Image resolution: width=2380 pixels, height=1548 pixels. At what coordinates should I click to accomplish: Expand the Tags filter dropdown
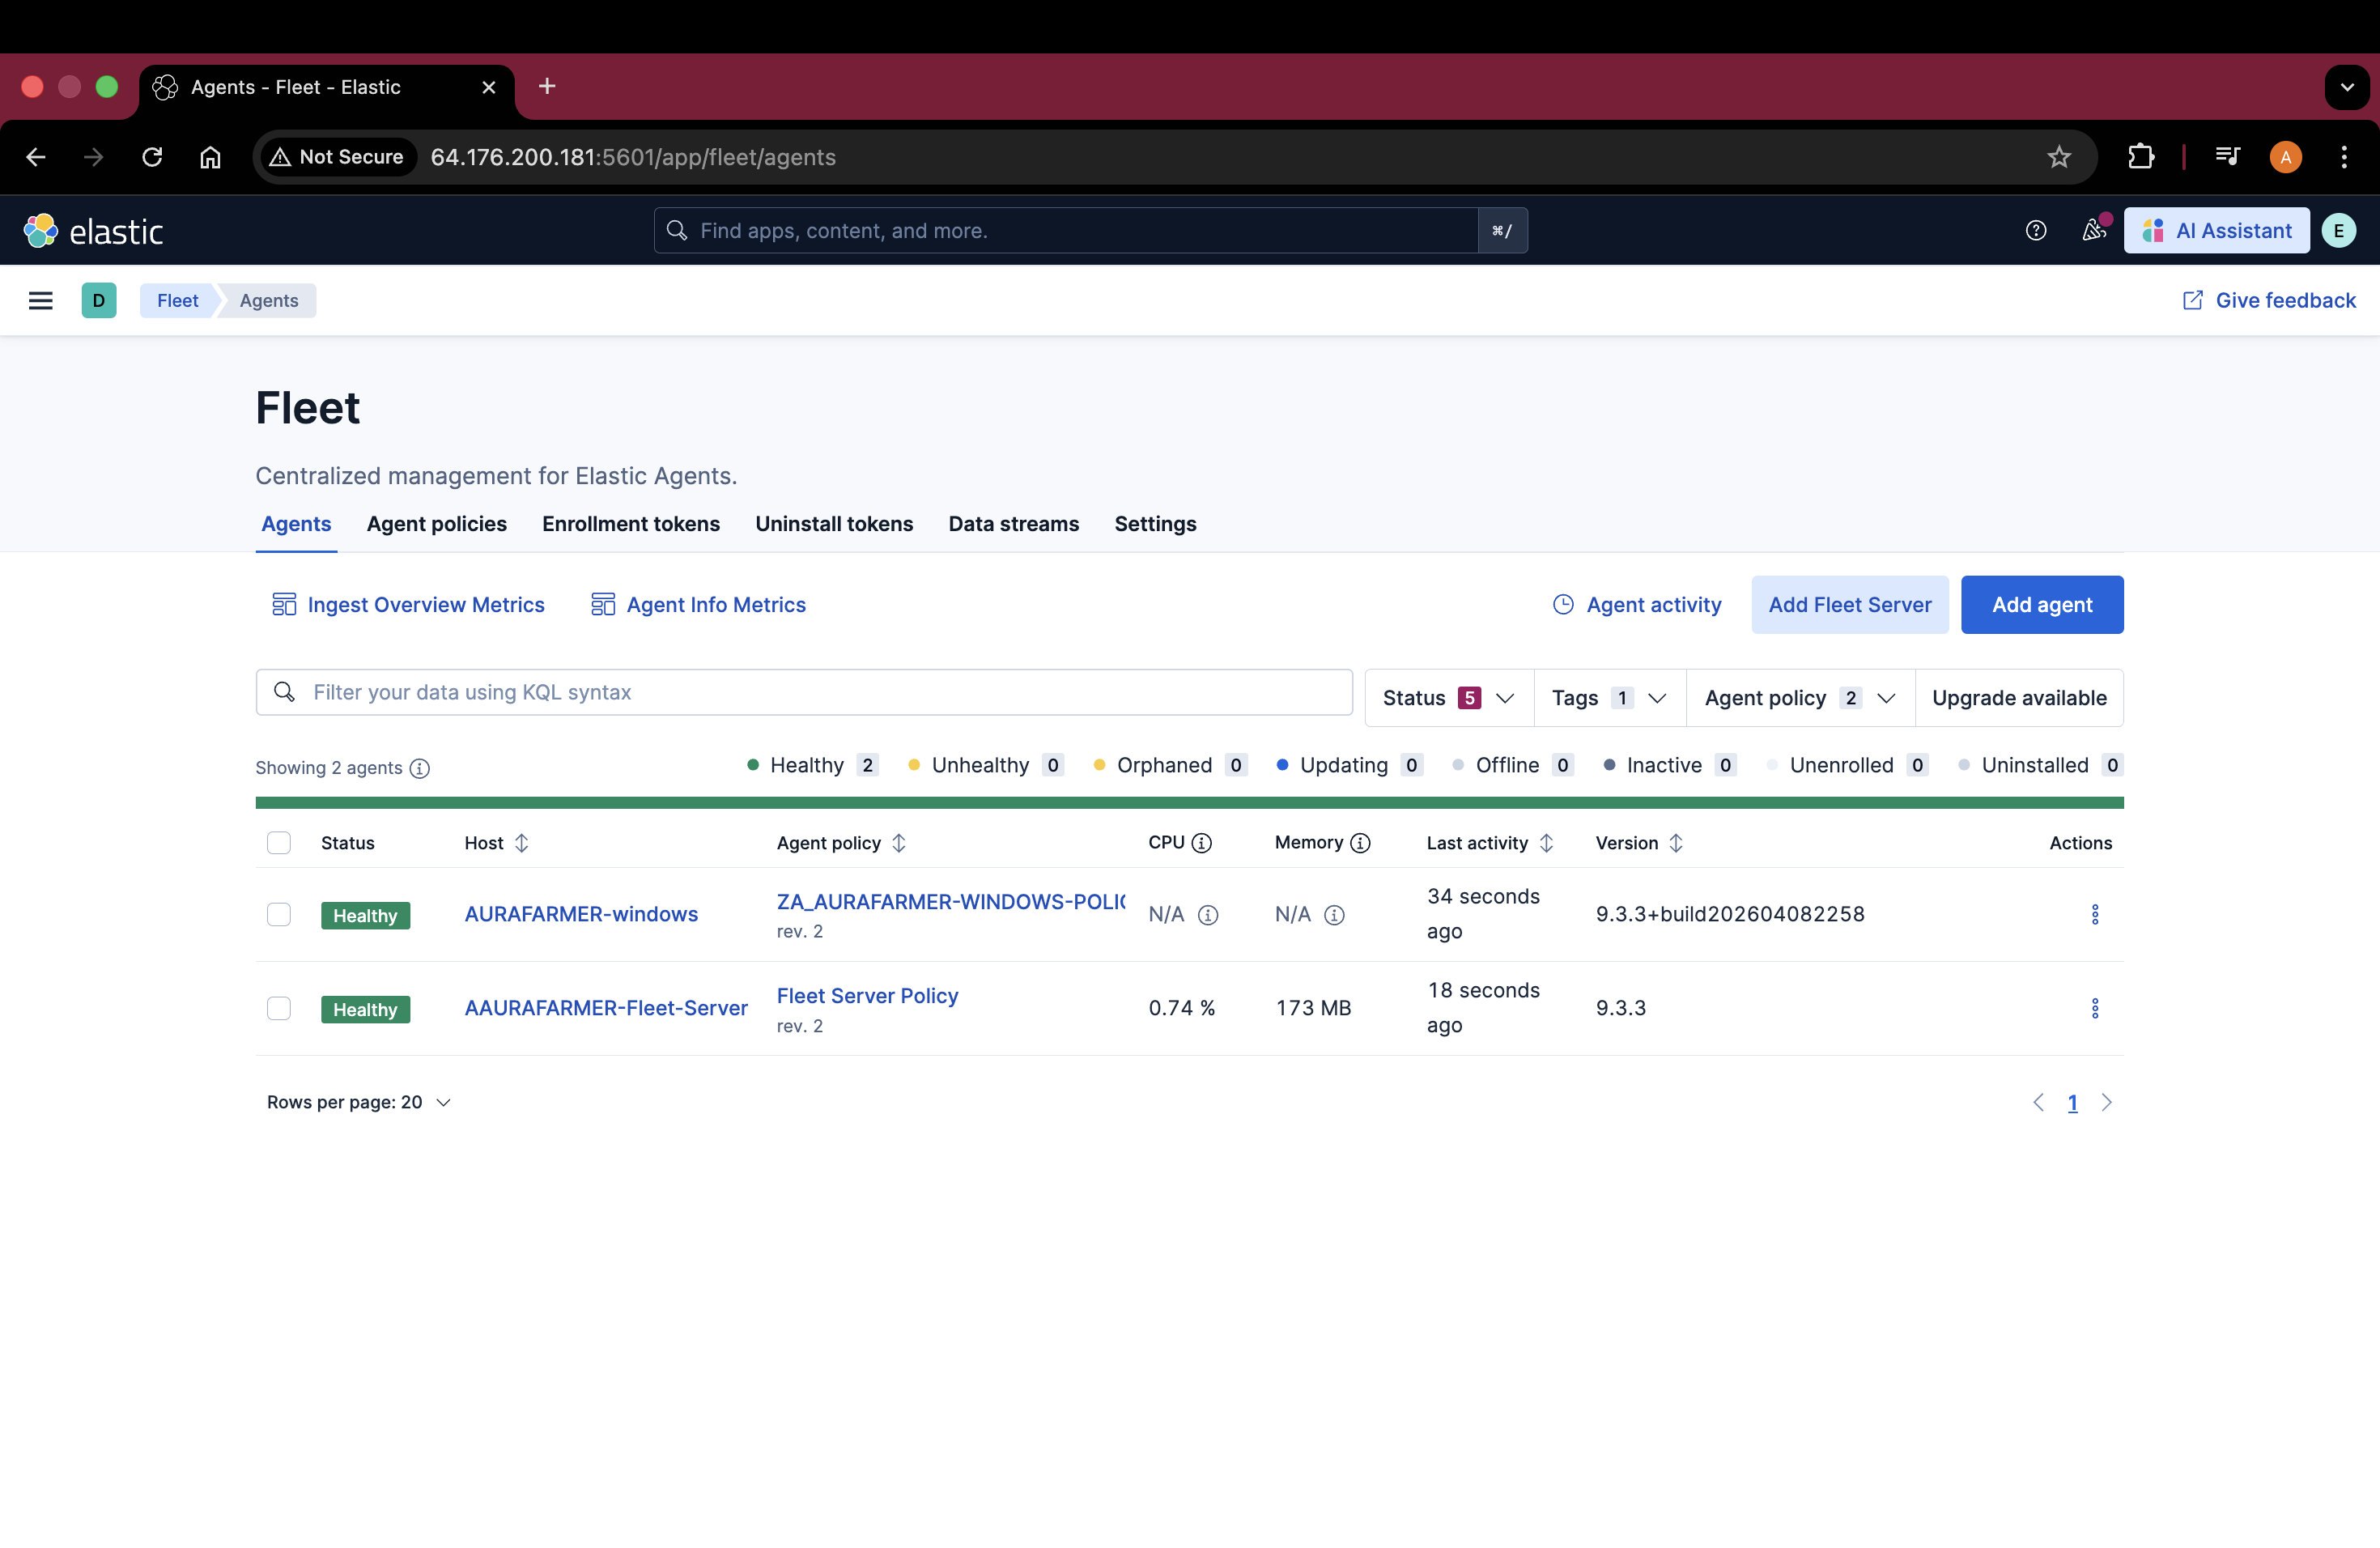coord(1610,698)
